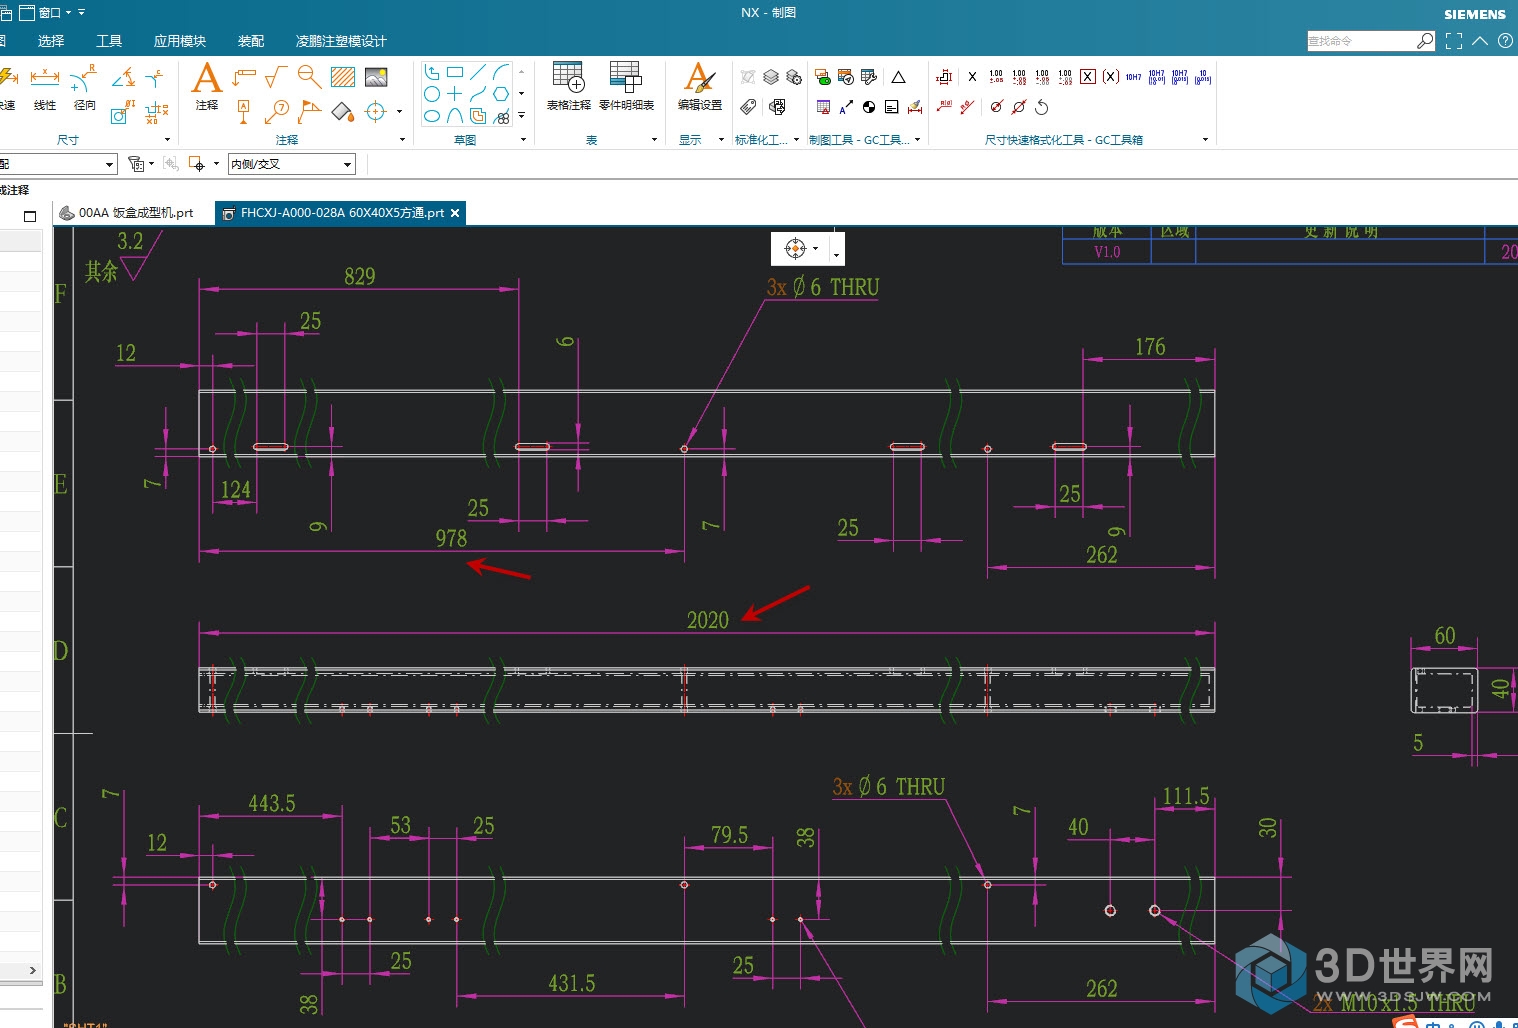Click the linear dimension (线性) tool
This screenshot has width=1518, height=1028.
(x=44, y=87)
